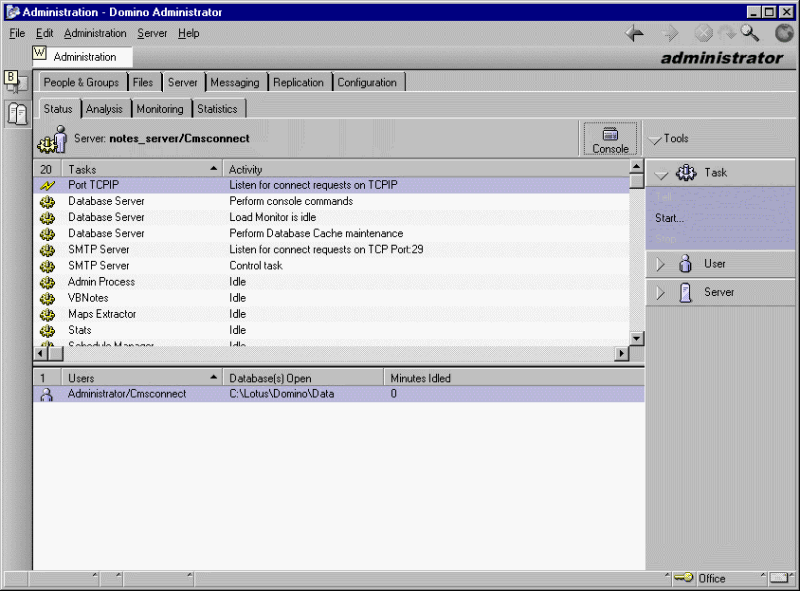Expand the Server section triangle
This screenshot has height=591, width=800.
(x=661, y=293)
